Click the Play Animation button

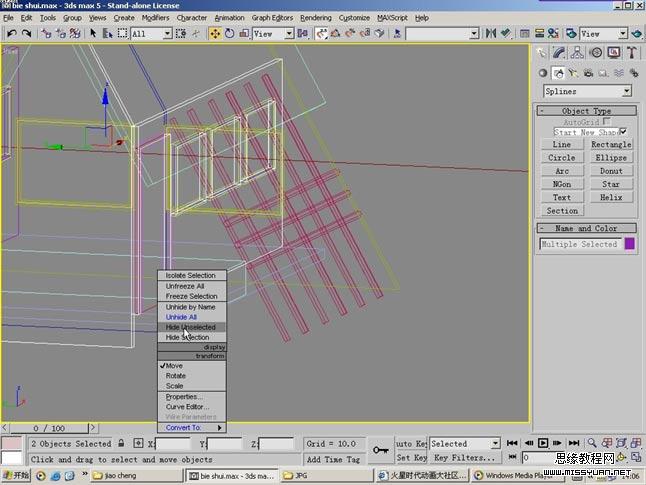point(543,443)
